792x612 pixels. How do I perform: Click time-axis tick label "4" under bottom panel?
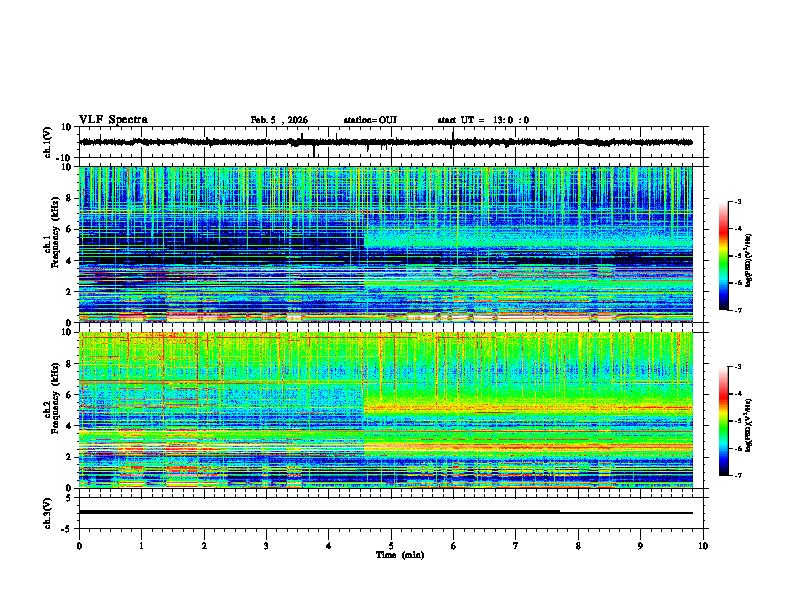coord(329,546)
